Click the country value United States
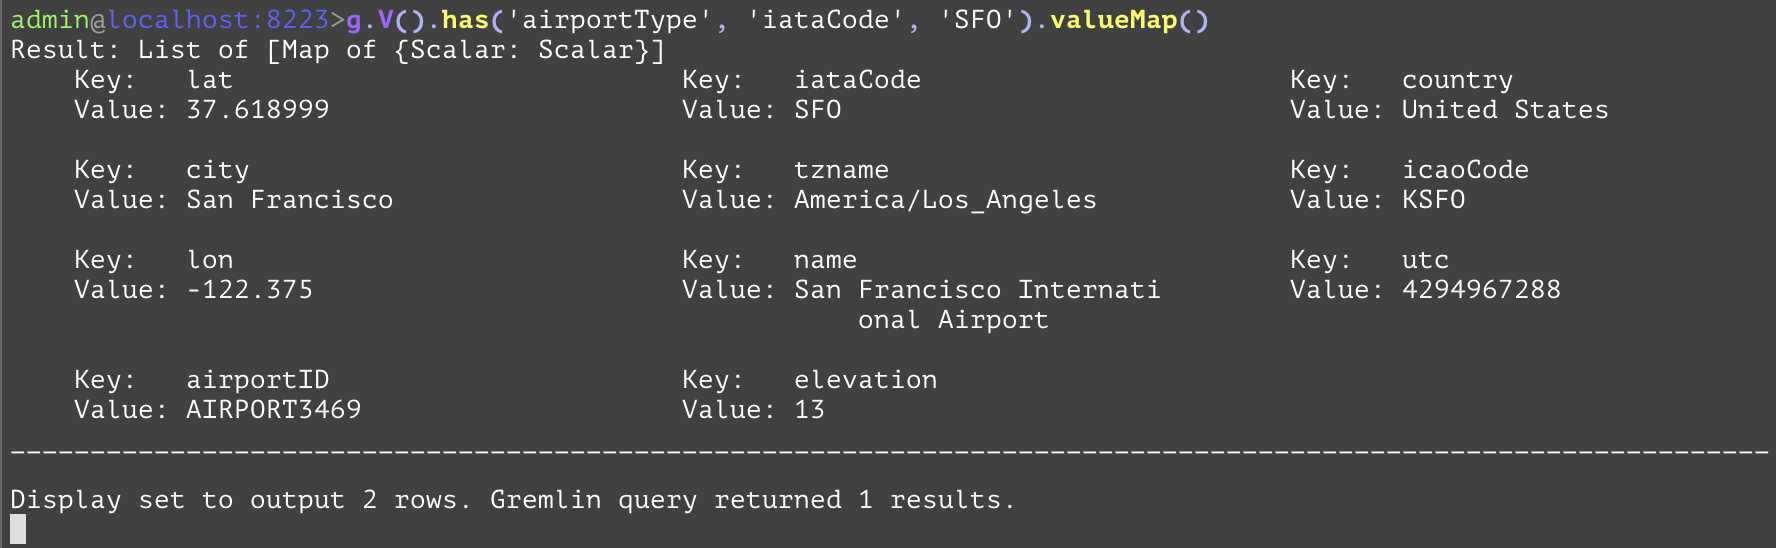The height and width of the screenshot is (548, 1776). pos(1504,110)
